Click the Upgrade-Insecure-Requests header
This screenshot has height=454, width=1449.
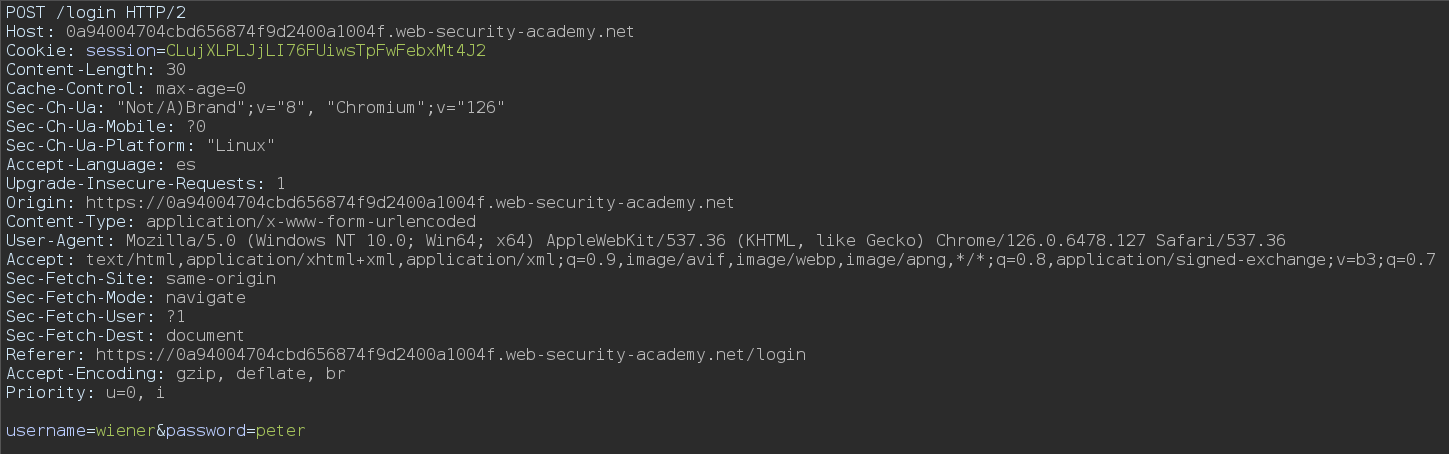coord(135,183)
